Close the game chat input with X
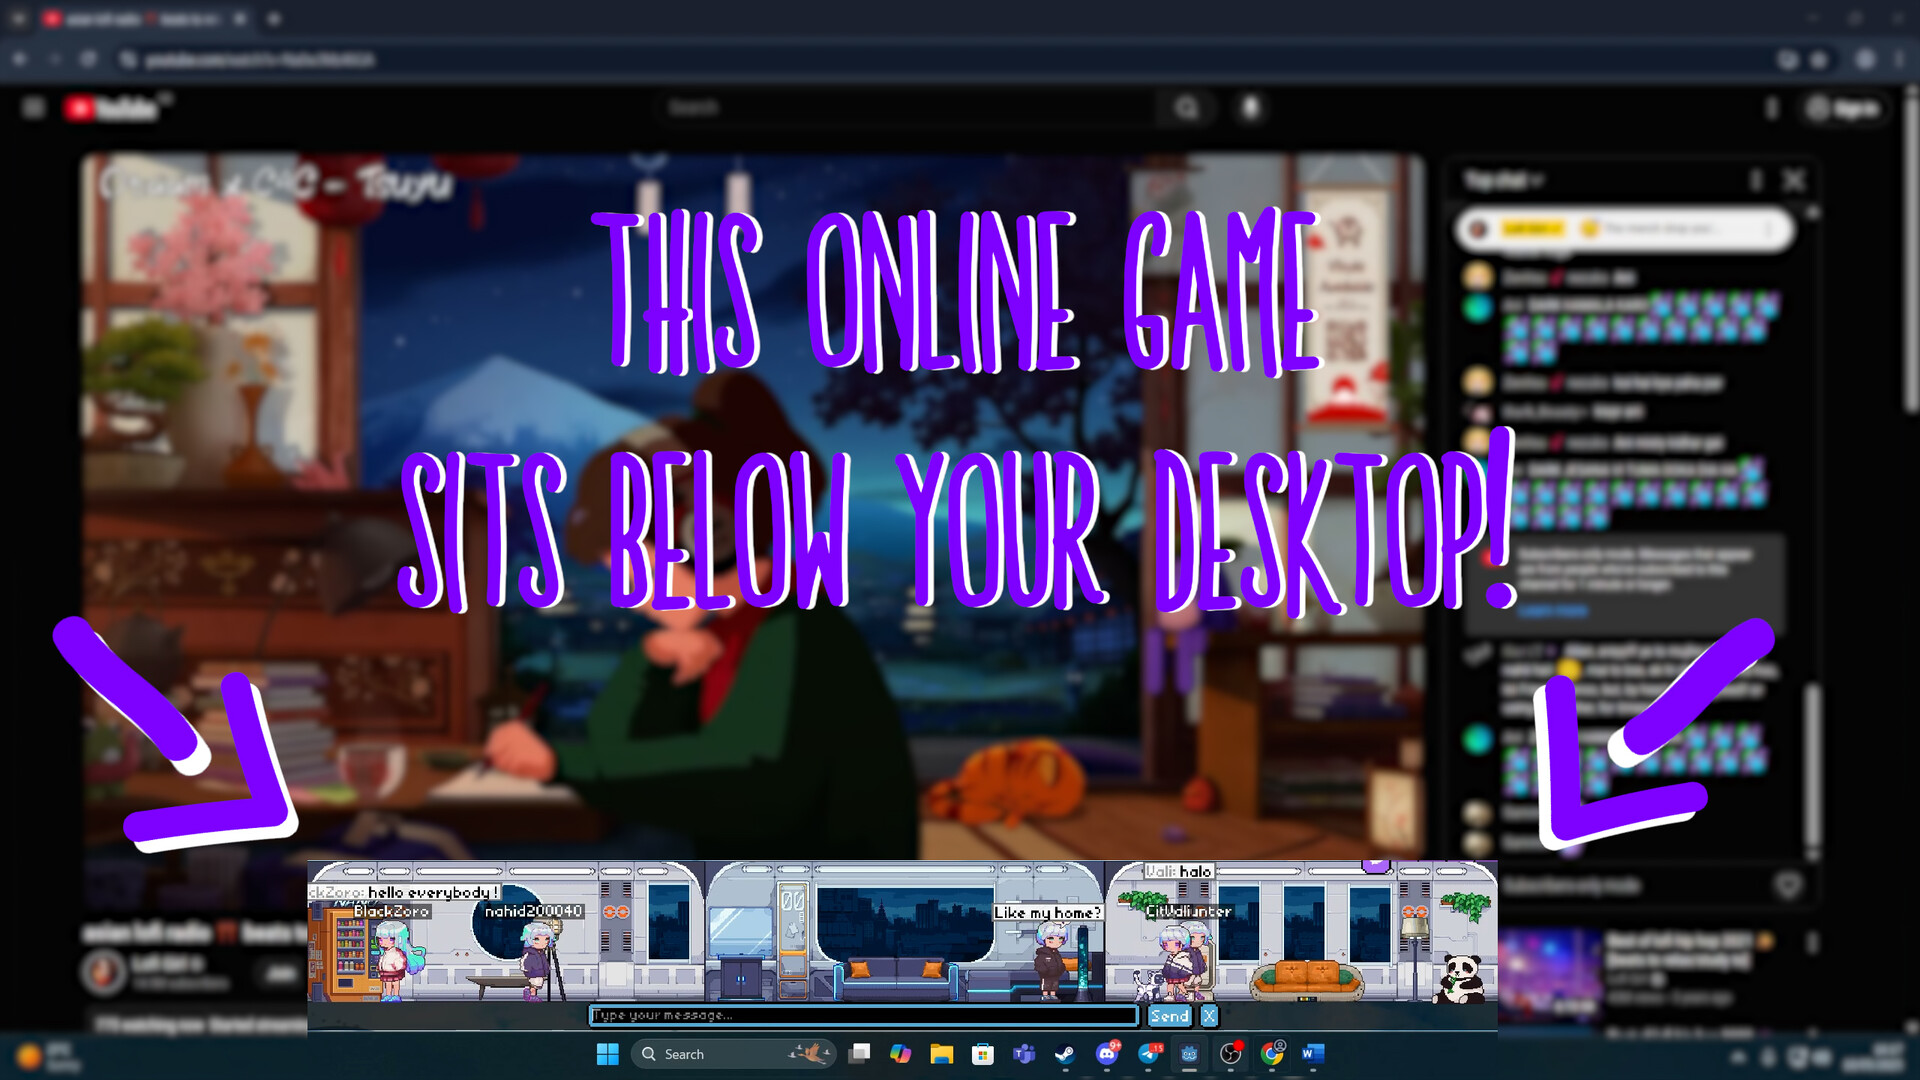Viewport: 1920px width, 1080px height. [x=1209, y=1016]
